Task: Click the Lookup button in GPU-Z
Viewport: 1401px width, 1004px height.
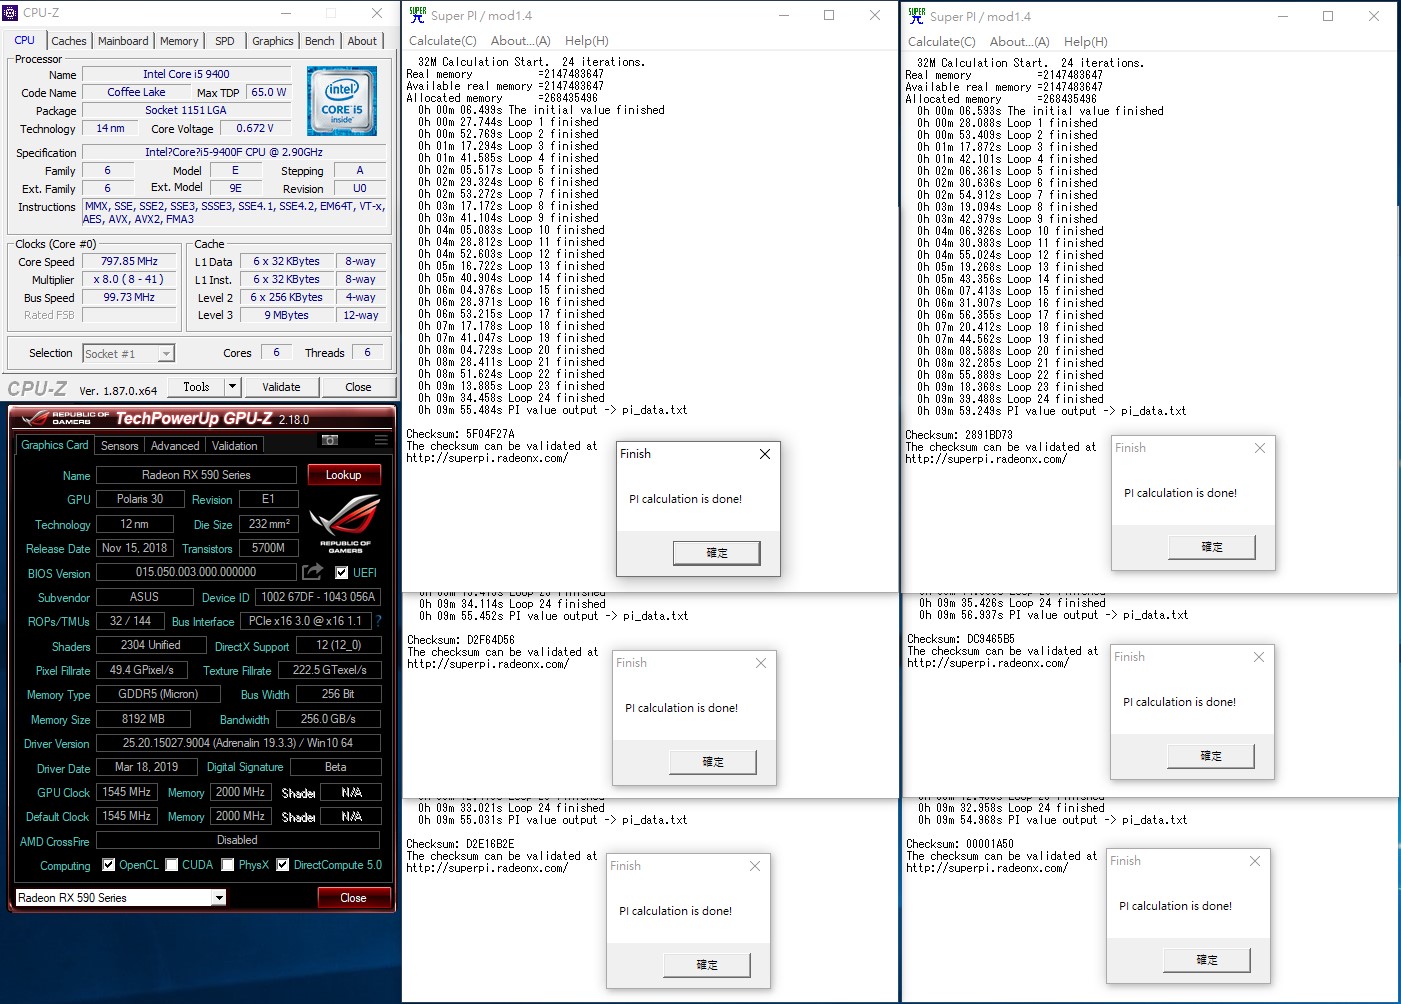Action: click(343, 475)
